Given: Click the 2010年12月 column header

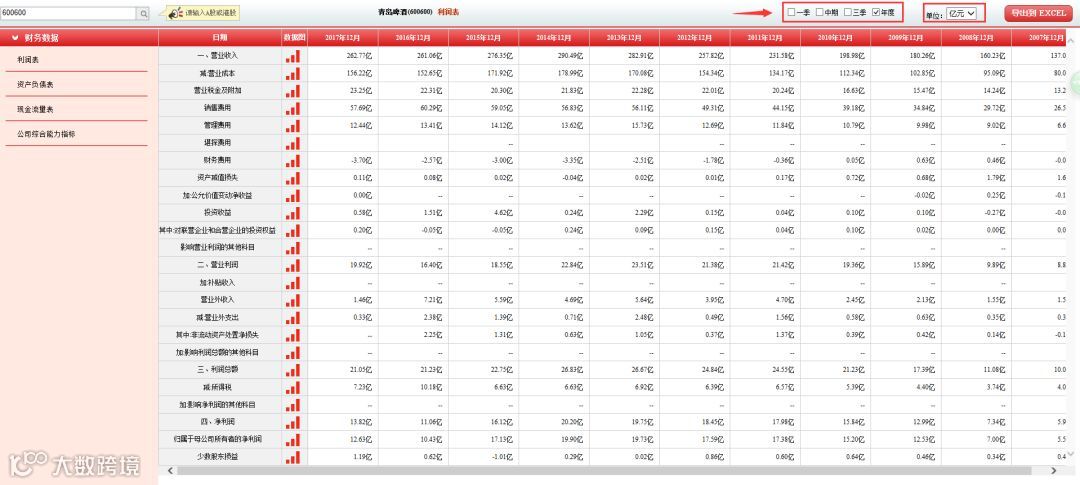Looking at the screenshot, I should (835, 38).
